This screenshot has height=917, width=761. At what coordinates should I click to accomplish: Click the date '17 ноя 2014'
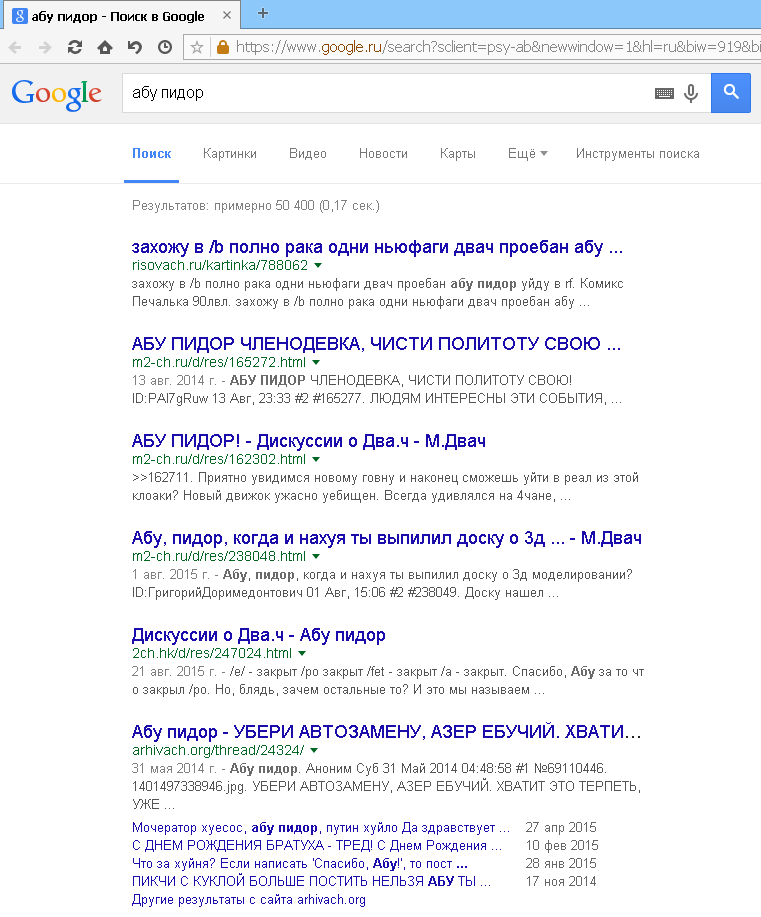561,882
